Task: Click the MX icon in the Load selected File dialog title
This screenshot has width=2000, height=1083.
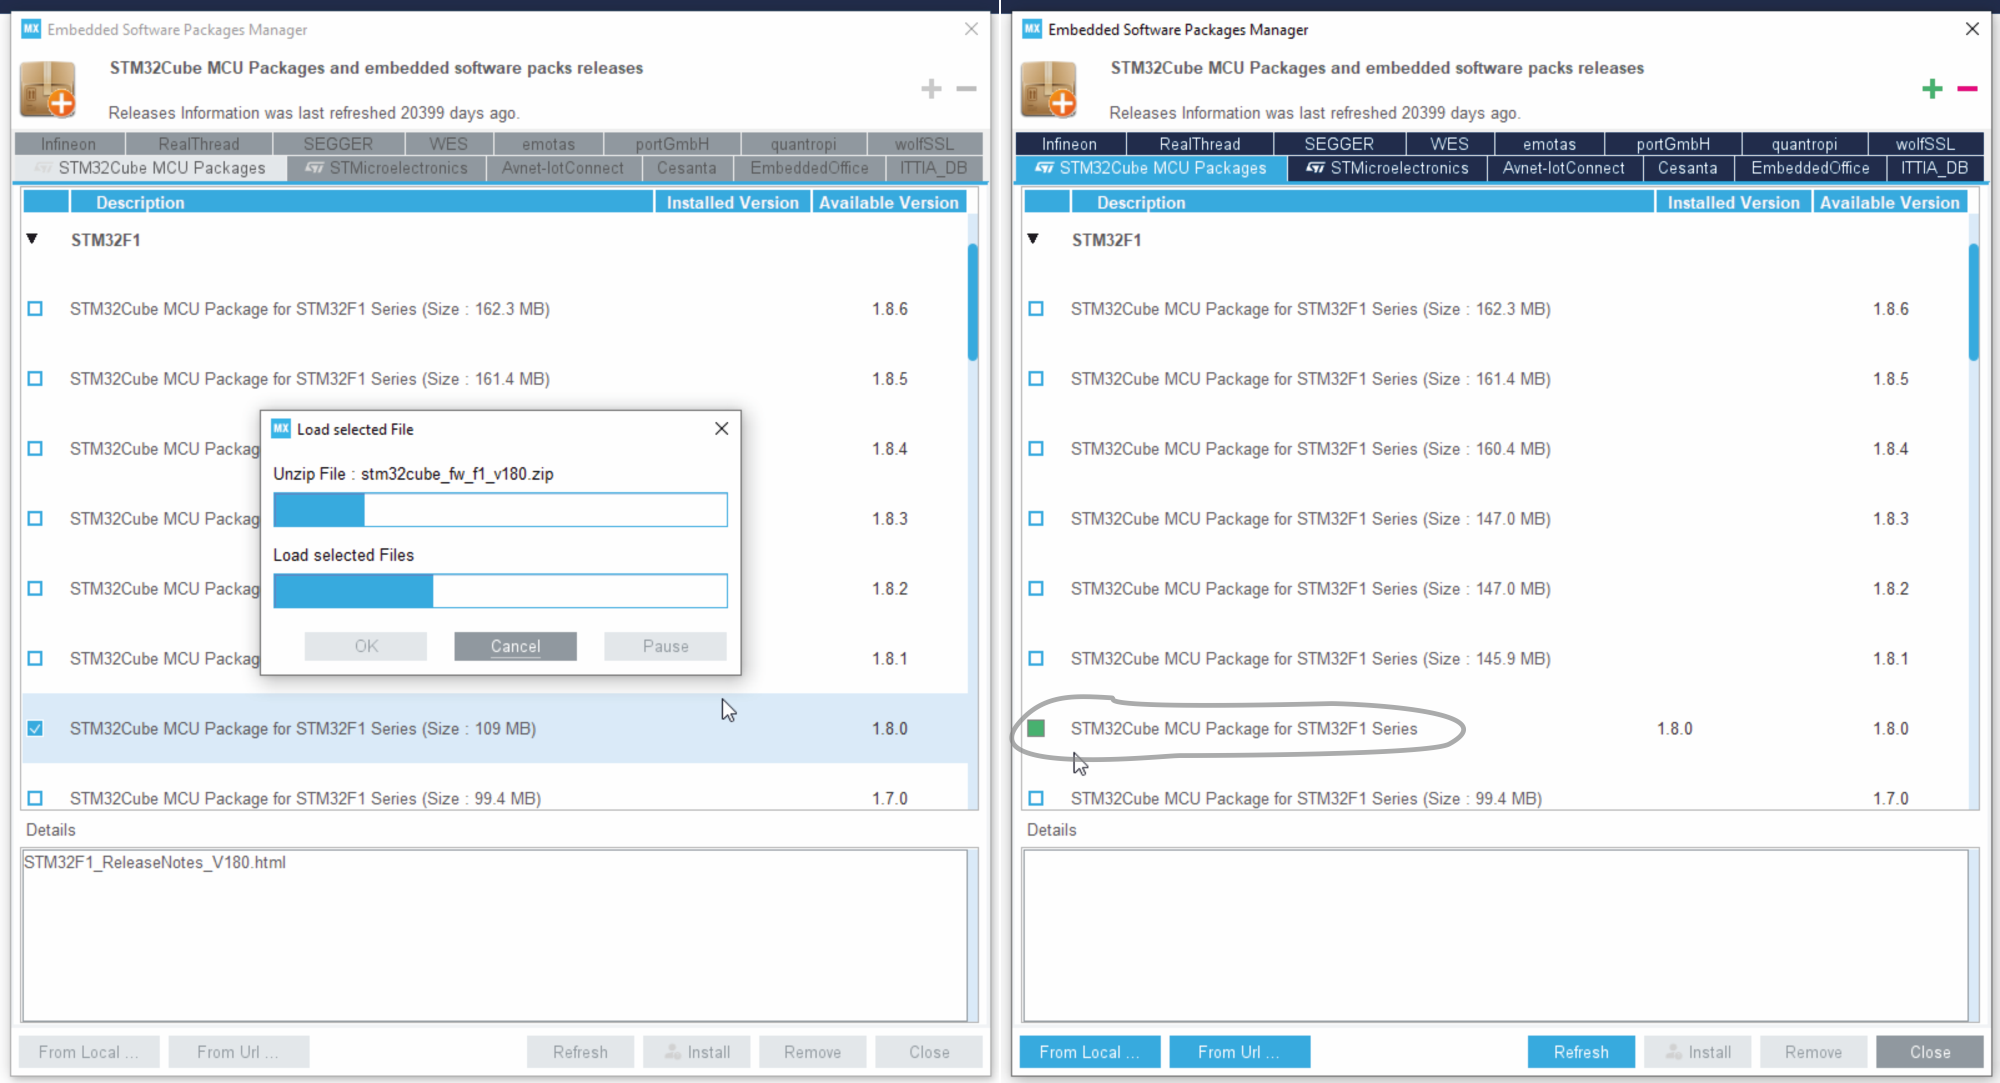Action: pos(281,428)
